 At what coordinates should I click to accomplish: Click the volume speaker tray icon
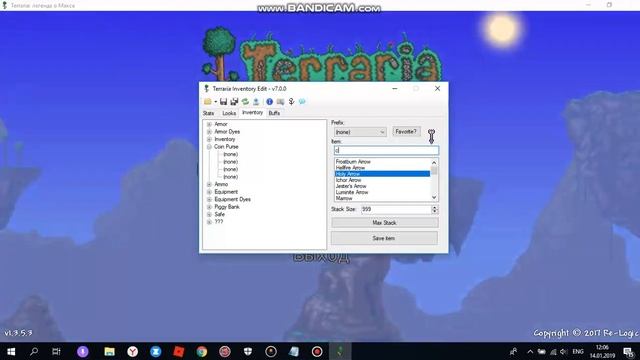564,351
